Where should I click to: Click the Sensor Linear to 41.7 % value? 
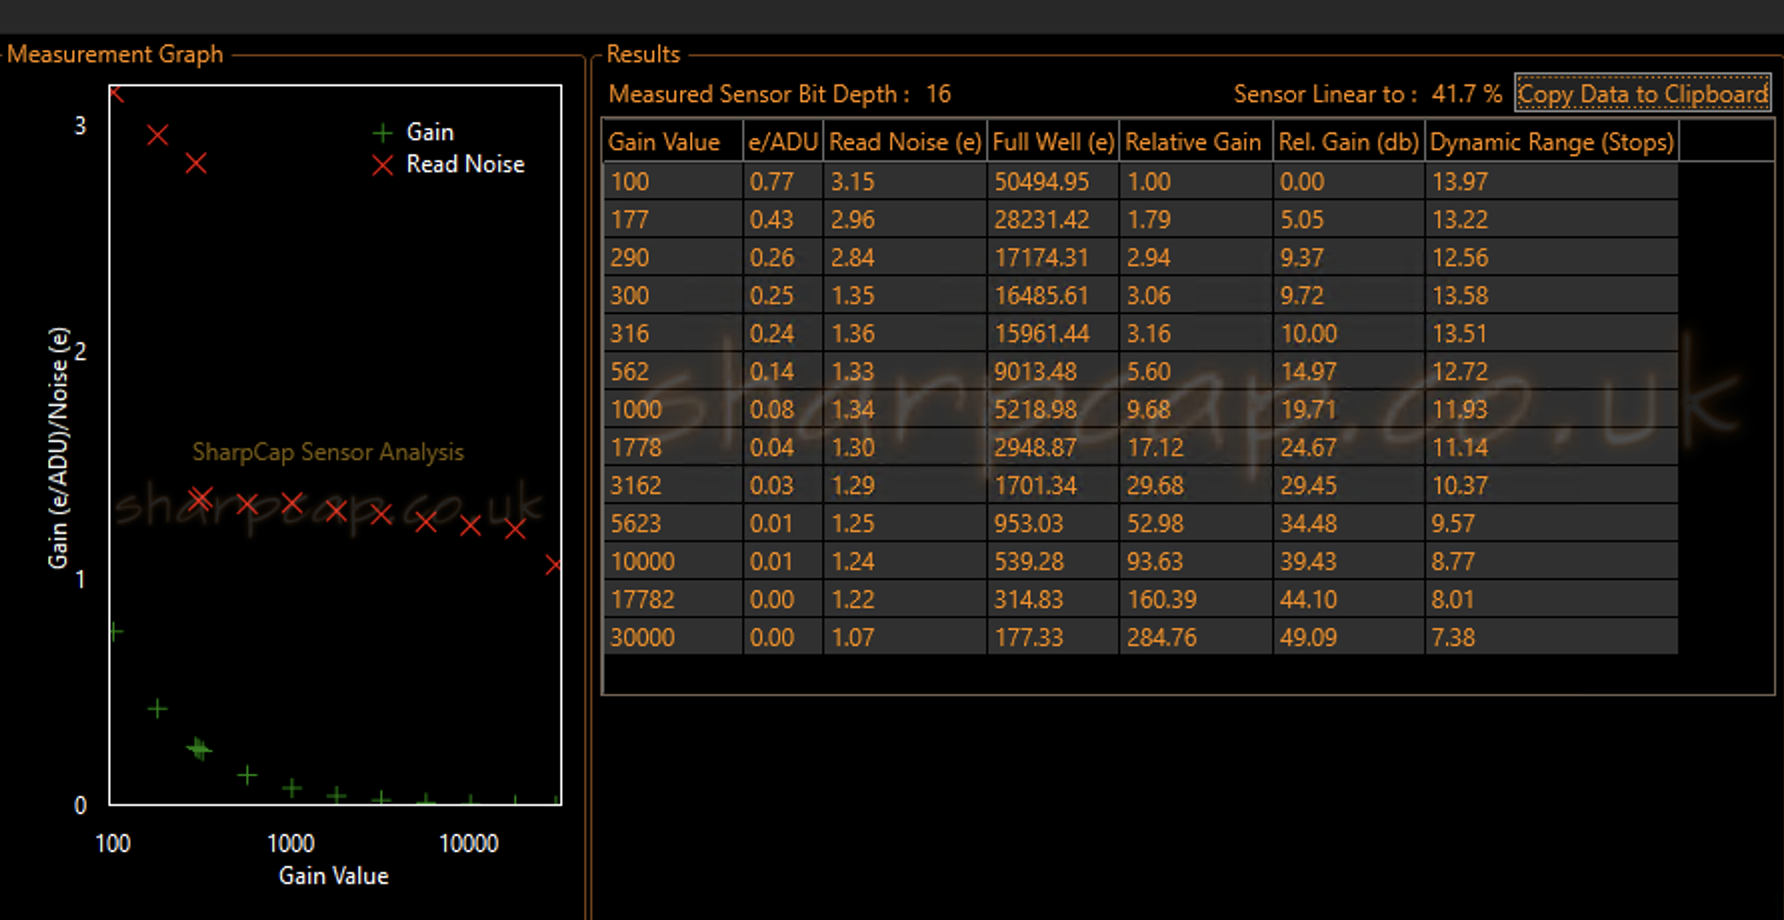click(x=1466, y=94)
